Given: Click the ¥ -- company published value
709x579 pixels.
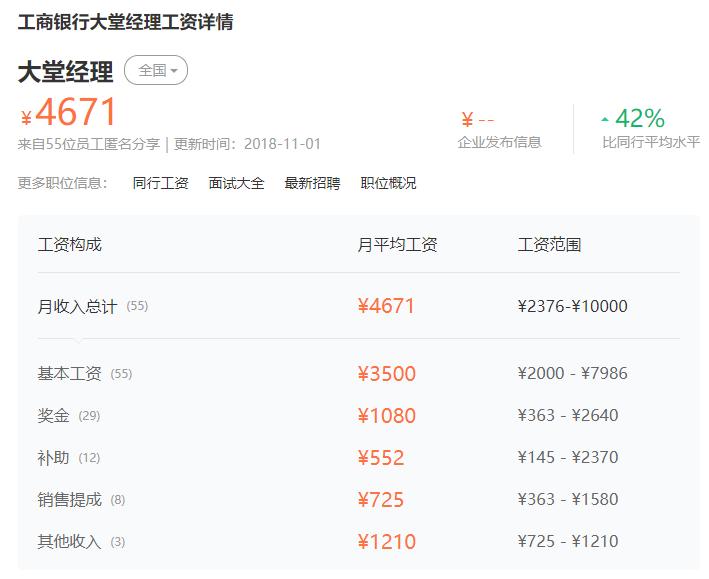Looking at the screenshot, I should tap(477, 120).
